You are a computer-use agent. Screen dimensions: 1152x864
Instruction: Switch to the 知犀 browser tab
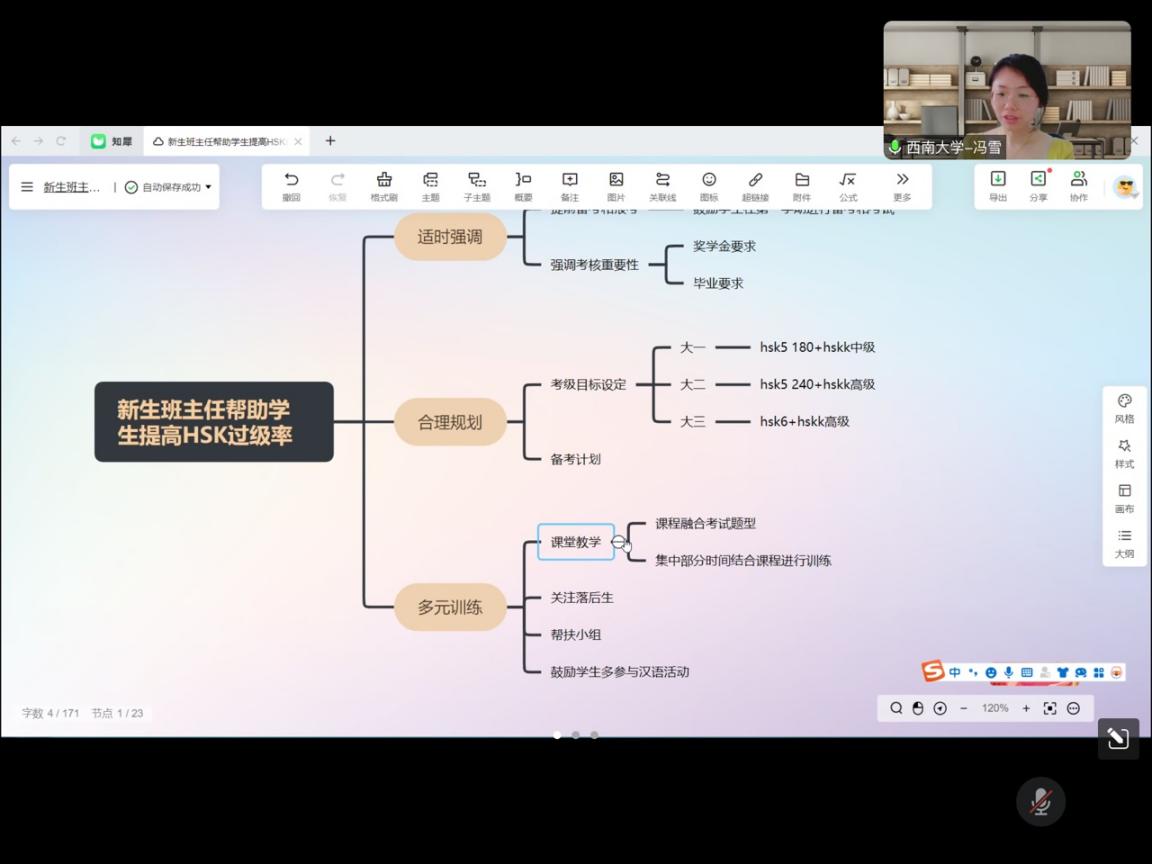[x=112, y=141]
